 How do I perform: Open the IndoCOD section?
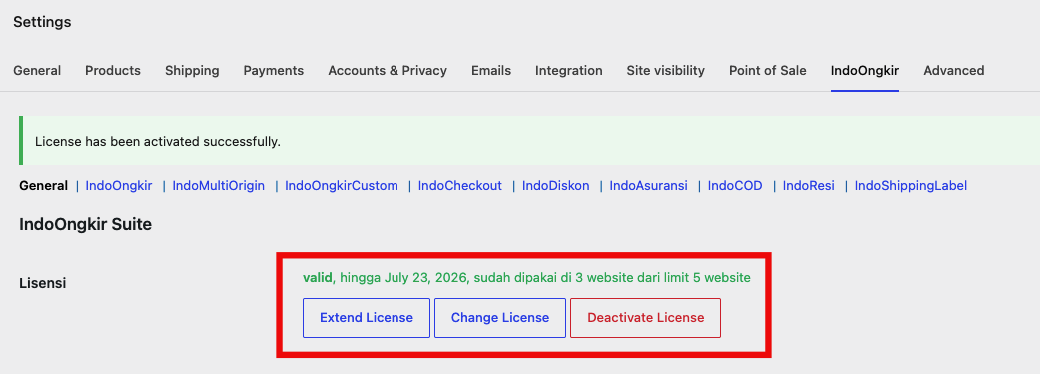[x=735, y=186]
